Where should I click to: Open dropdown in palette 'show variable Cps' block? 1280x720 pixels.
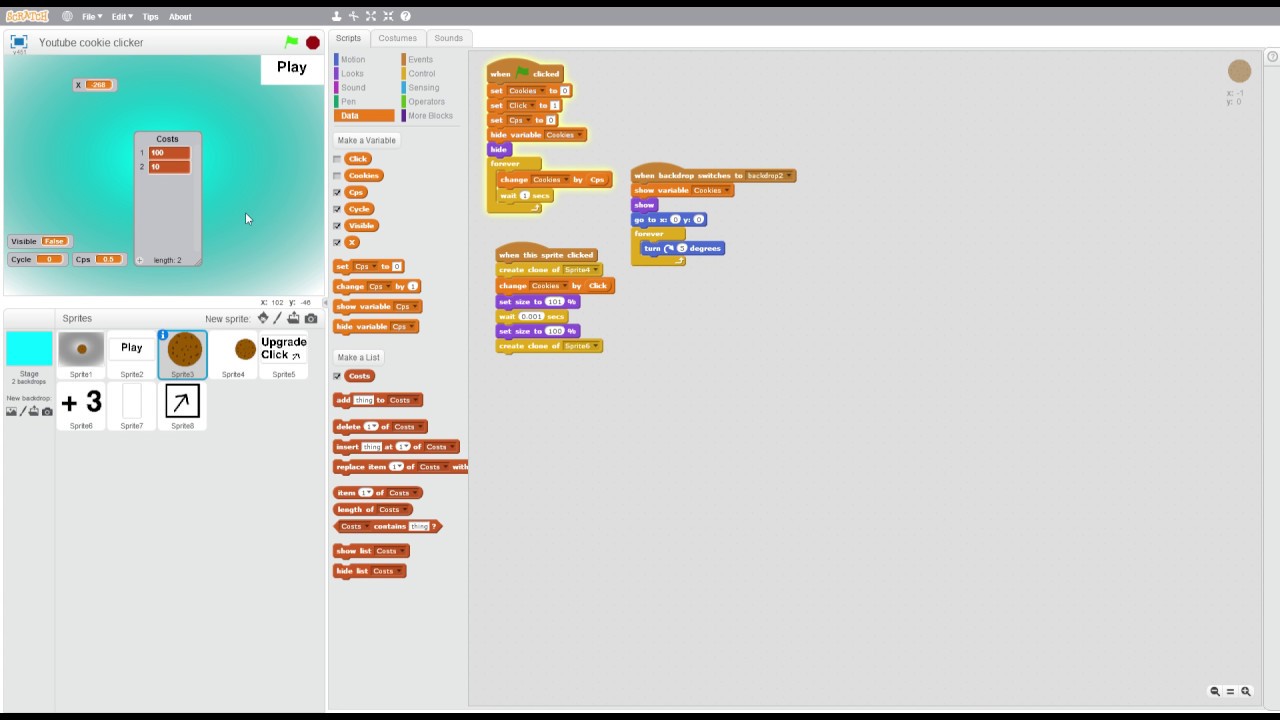click(405, 306)
